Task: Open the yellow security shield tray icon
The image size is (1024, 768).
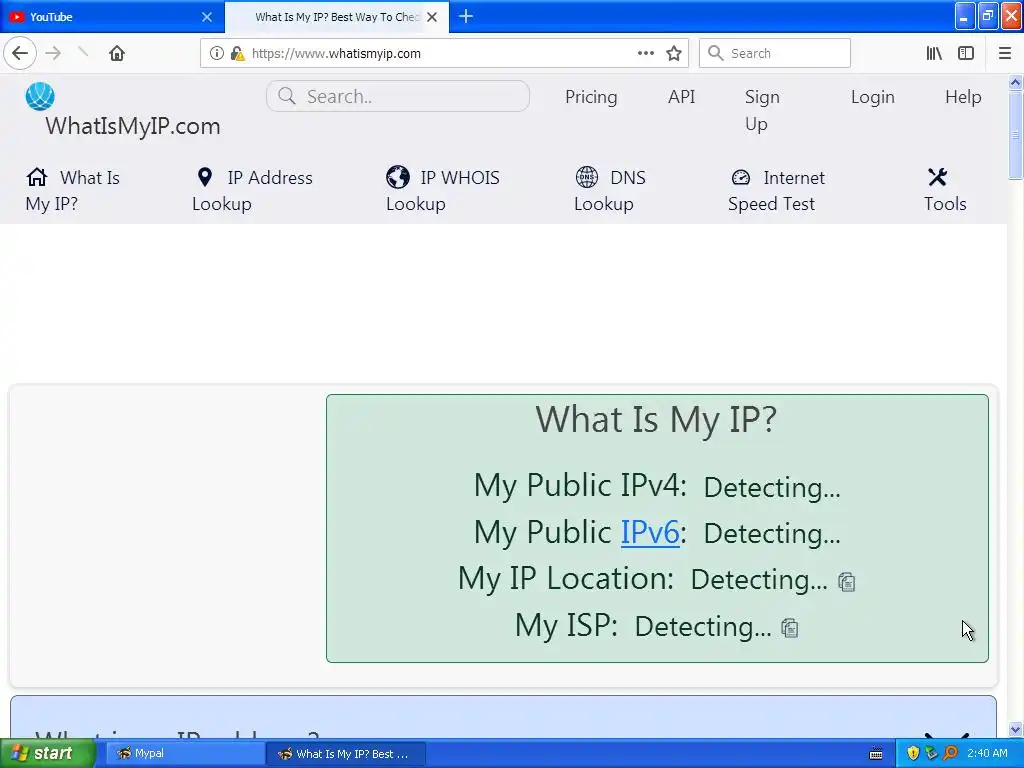Action: pos(913,753)
